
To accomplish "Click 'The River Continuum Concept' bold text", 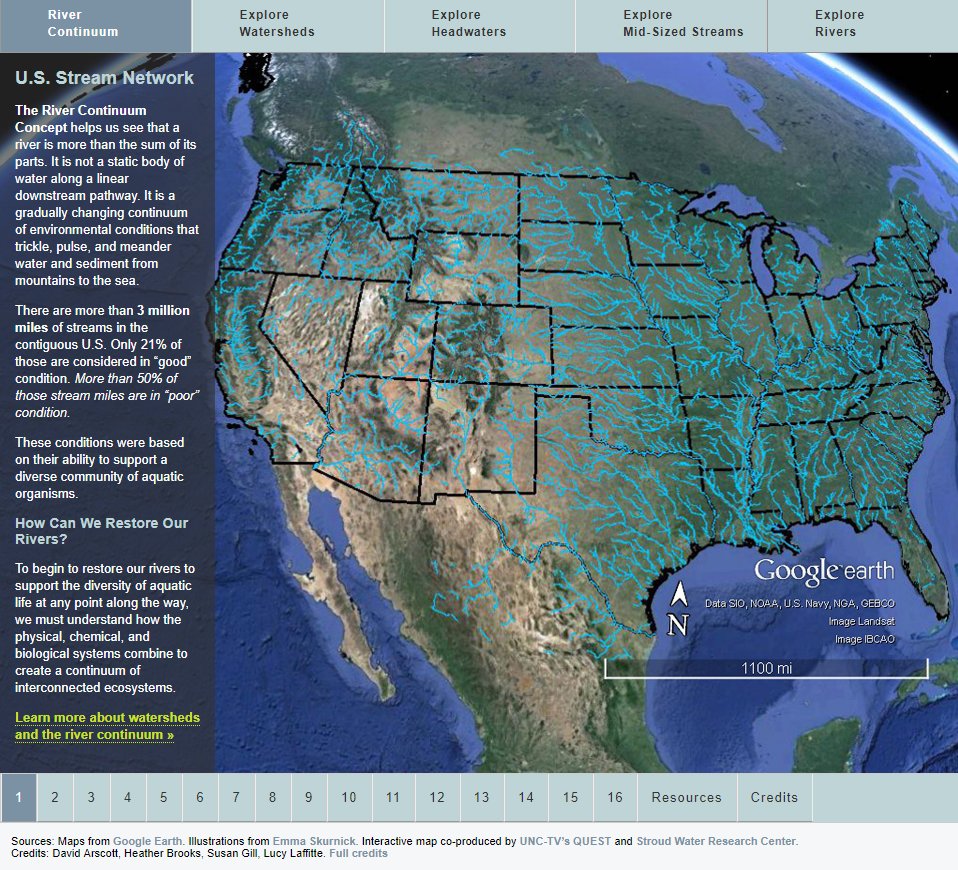I will tap(81, 119).
